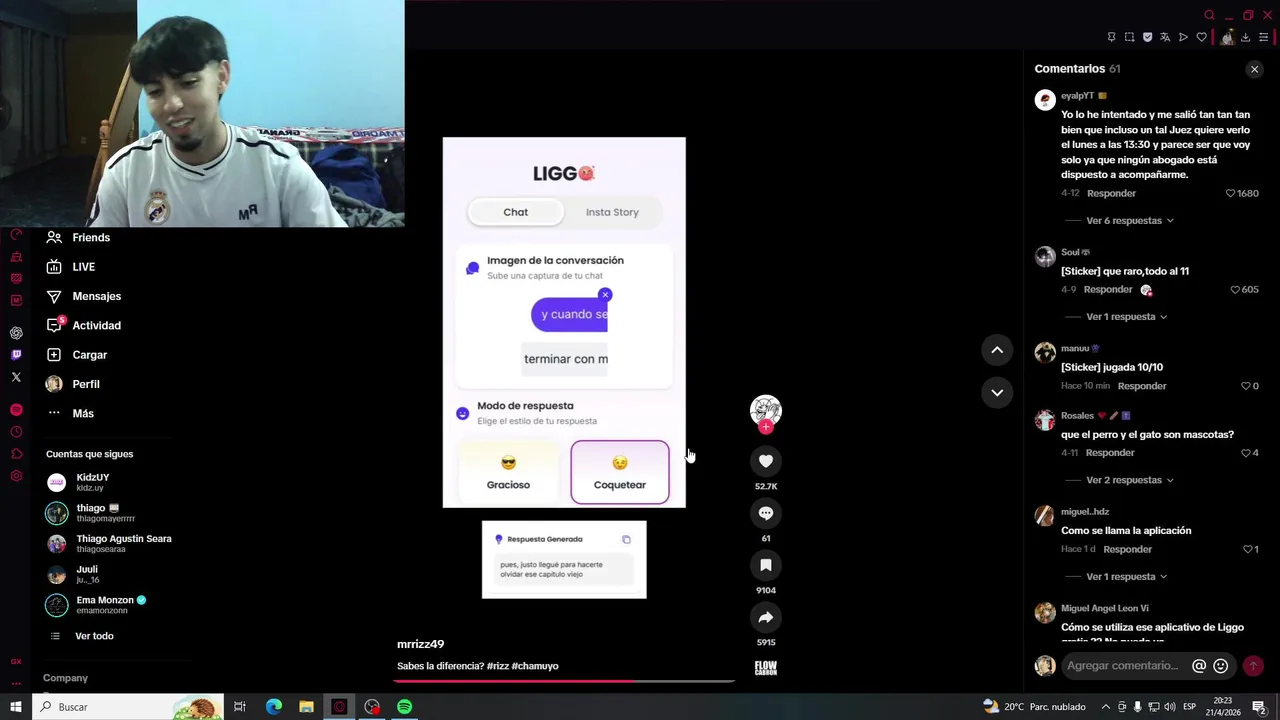This screenshot has width=1280, height=720.
Task: Click the Windows taskbar Buscar search box
Action: point(129,707)
